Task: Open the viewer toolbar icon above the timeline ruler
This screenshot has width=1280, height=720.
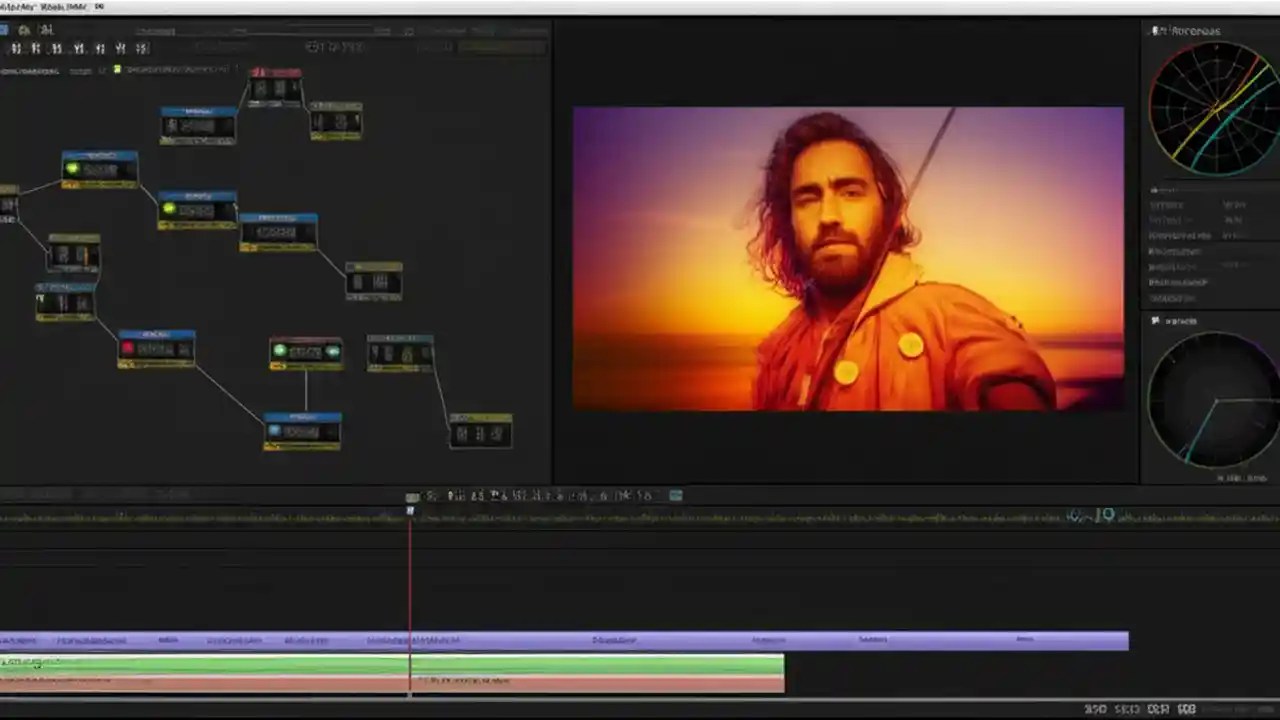Action: [x=413, y=495]
